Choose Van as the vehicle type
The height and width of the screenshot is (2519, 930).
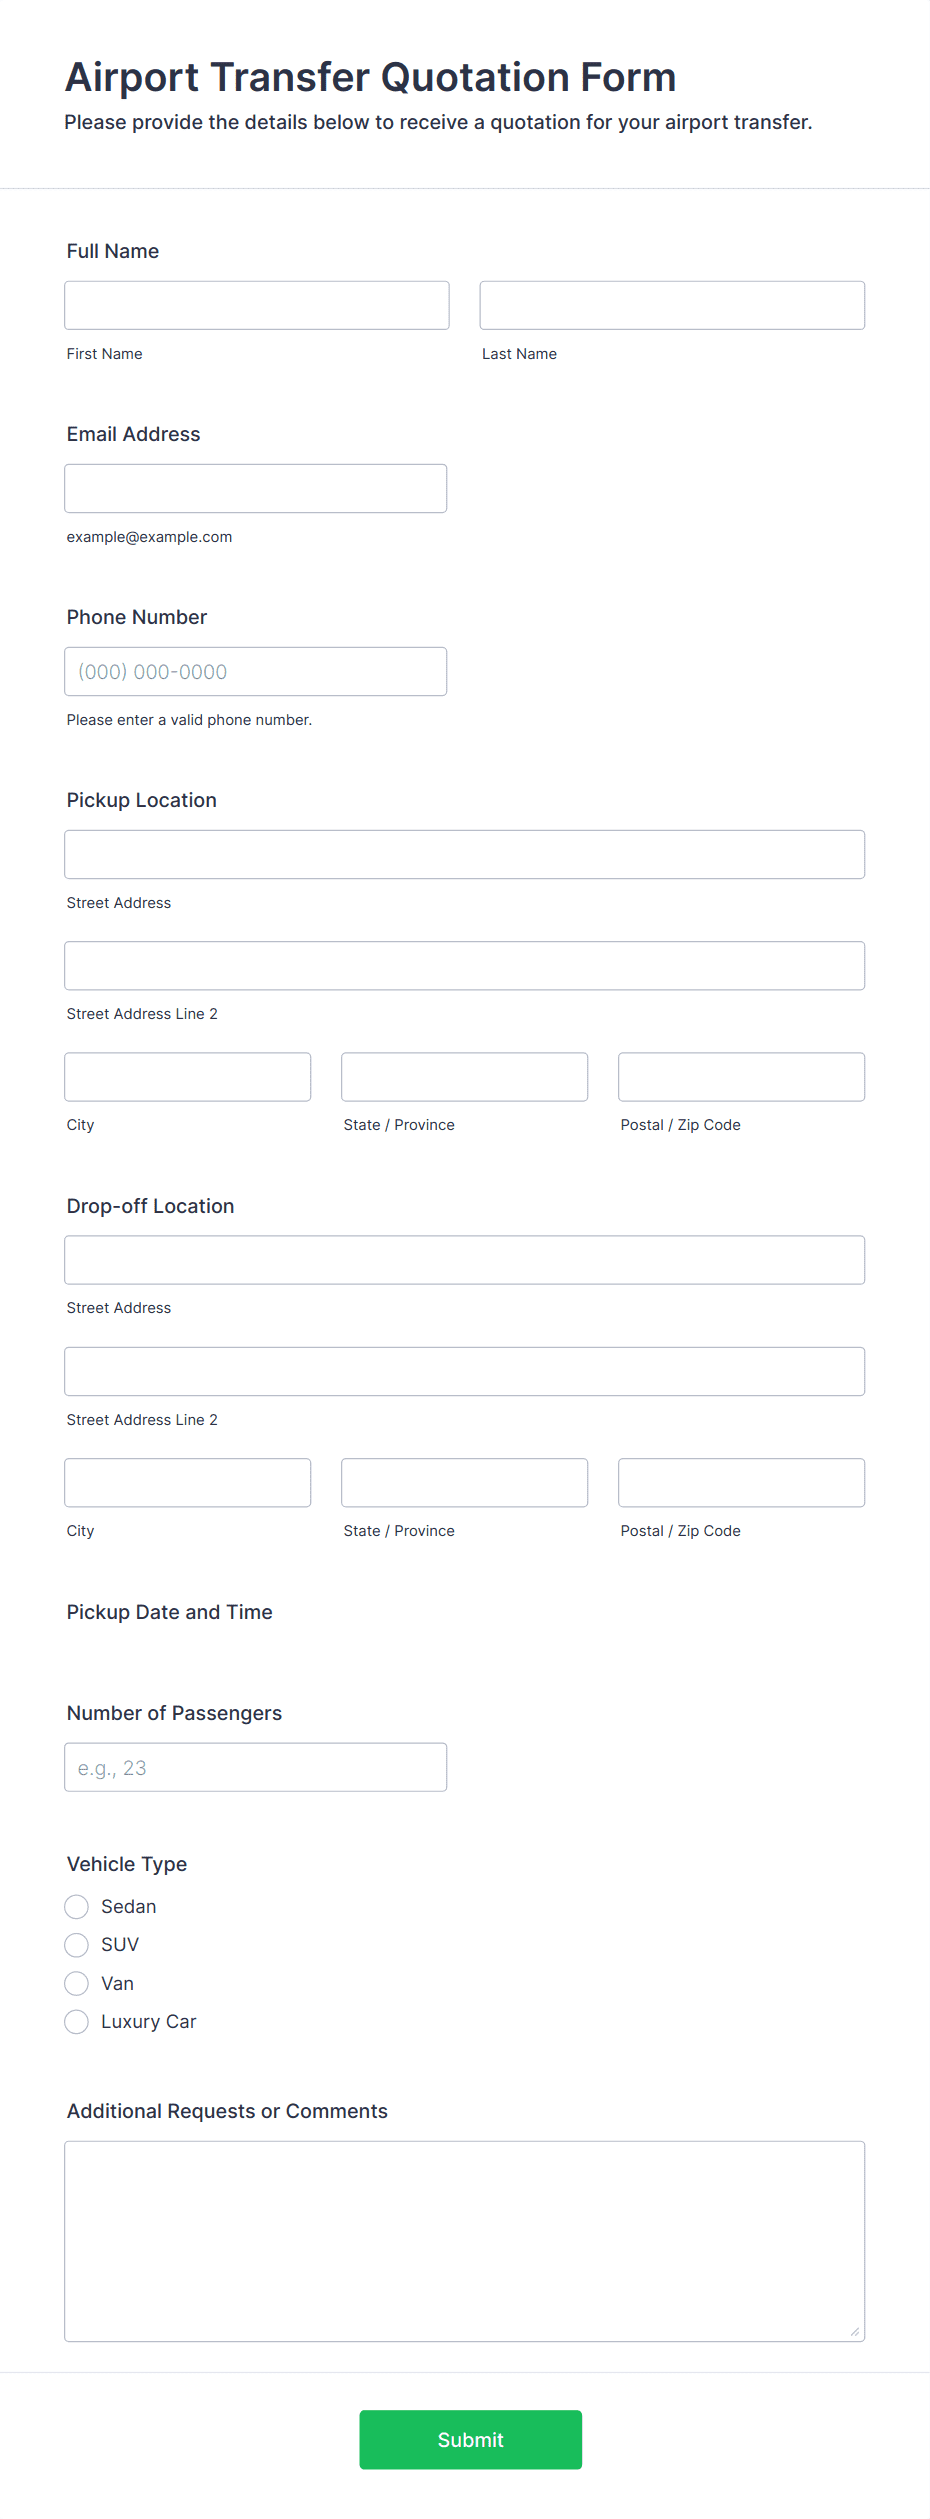[x=76, y=1983]
